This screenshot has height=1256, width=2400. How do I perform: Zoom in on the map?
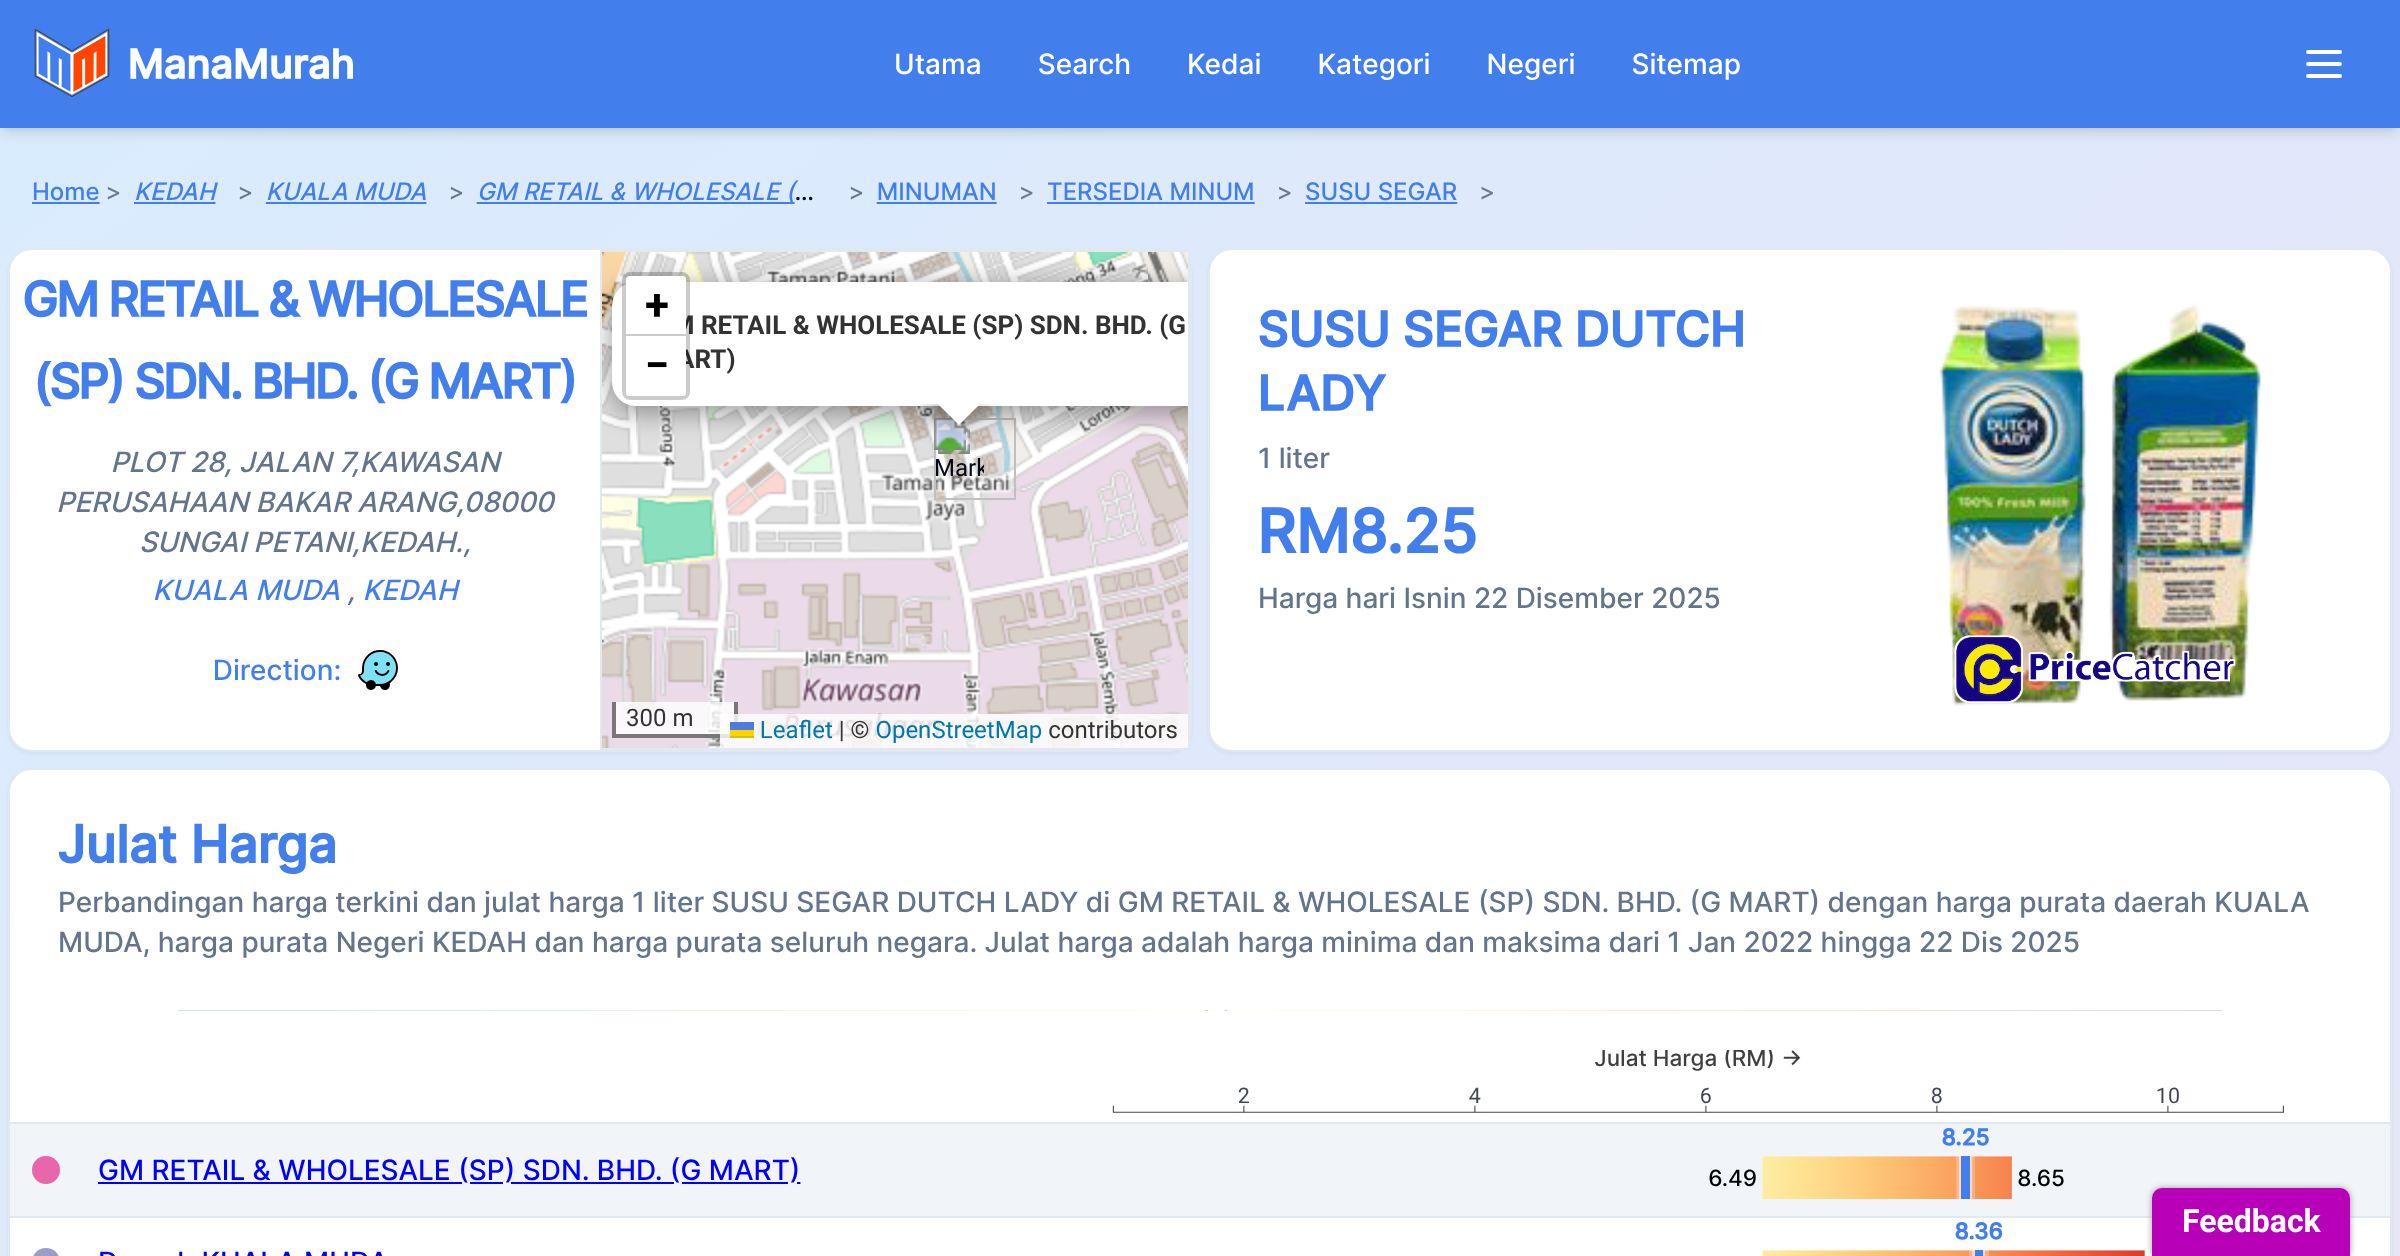click(x=656, y=305)
